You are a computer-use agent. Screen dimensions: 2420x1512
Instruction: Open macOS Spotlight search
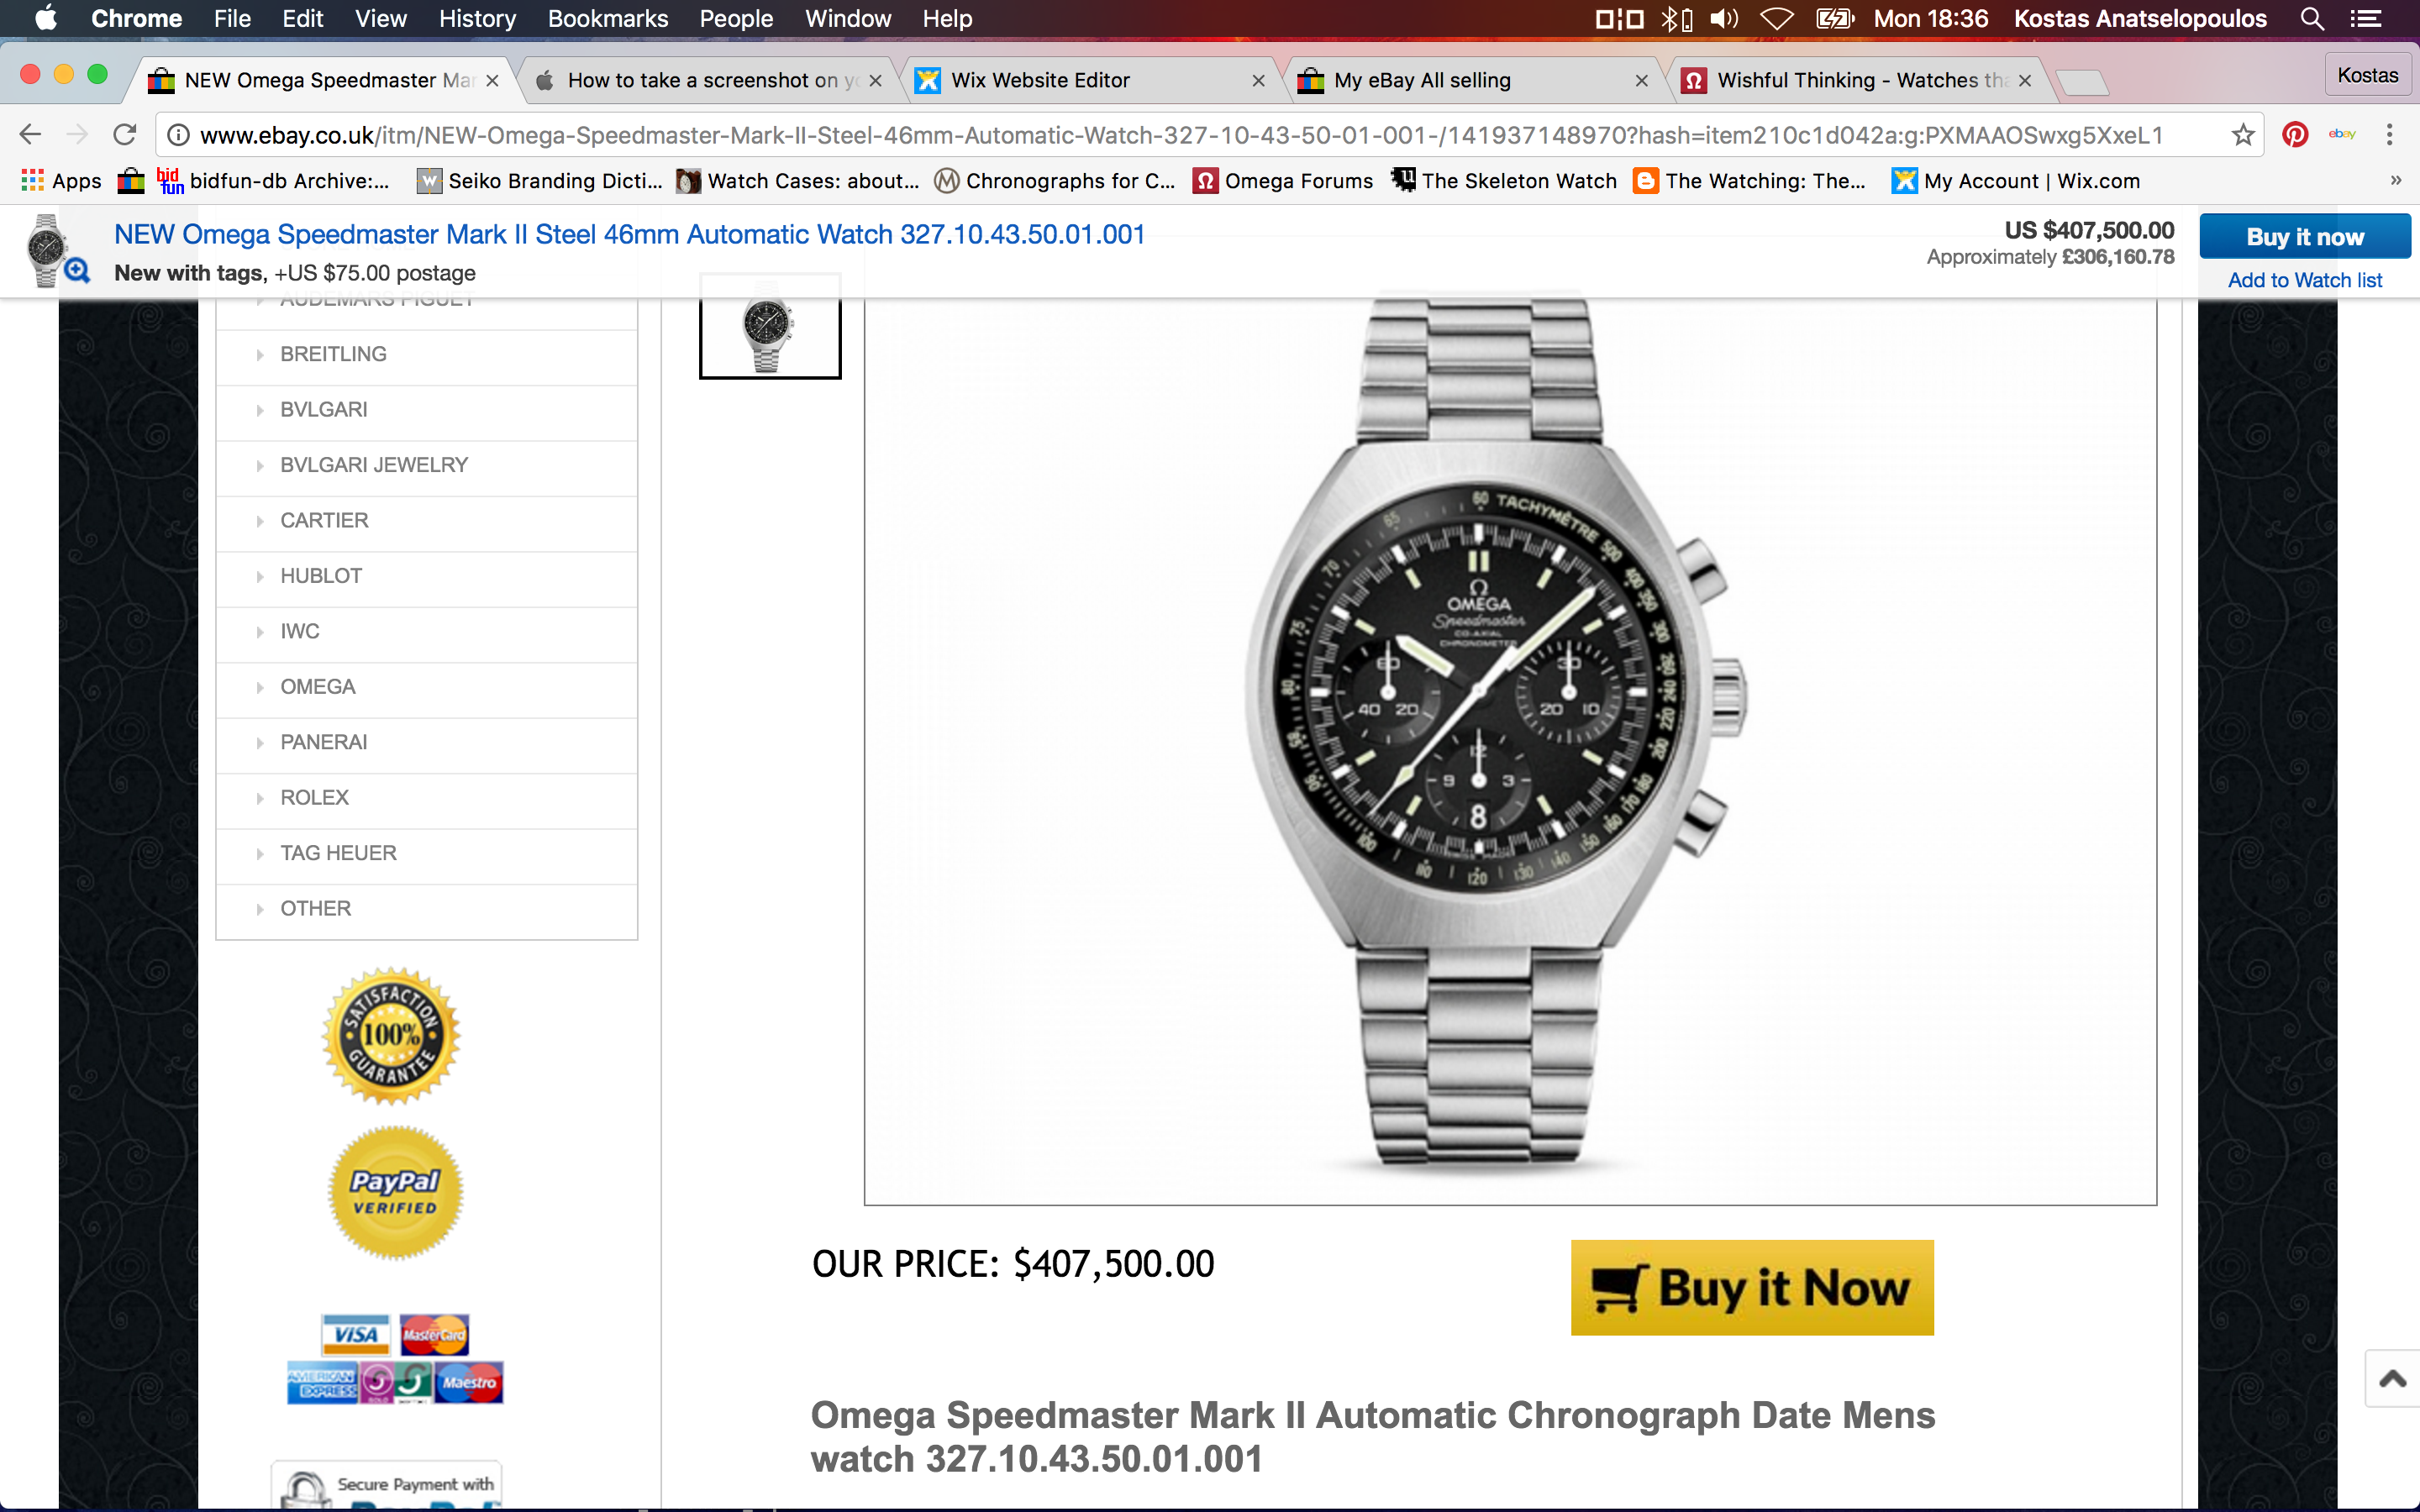[x=2312, y=19]
